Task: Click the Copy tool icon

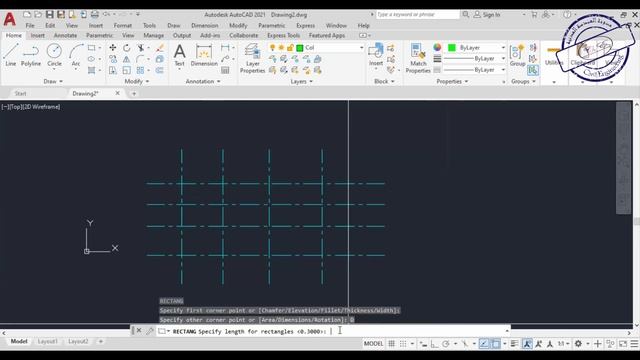Action: (113, 59)
